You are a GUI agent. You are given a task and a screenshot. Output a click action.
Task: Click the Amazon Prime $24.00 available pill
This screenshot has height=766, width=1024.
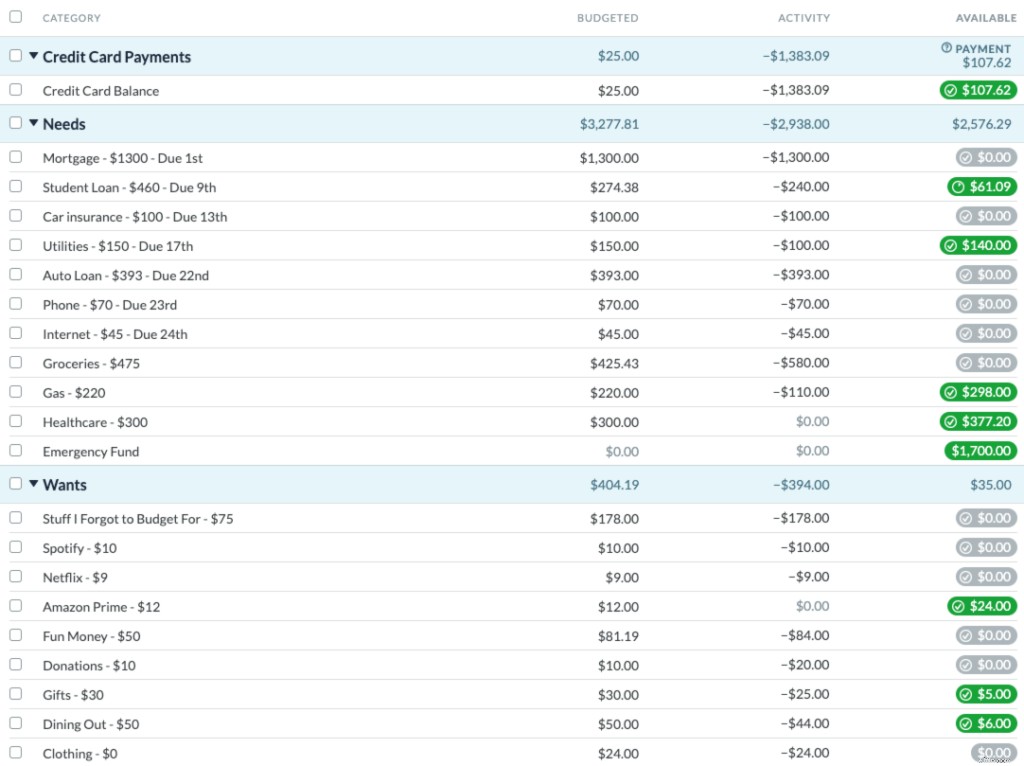tap(981, 606)
